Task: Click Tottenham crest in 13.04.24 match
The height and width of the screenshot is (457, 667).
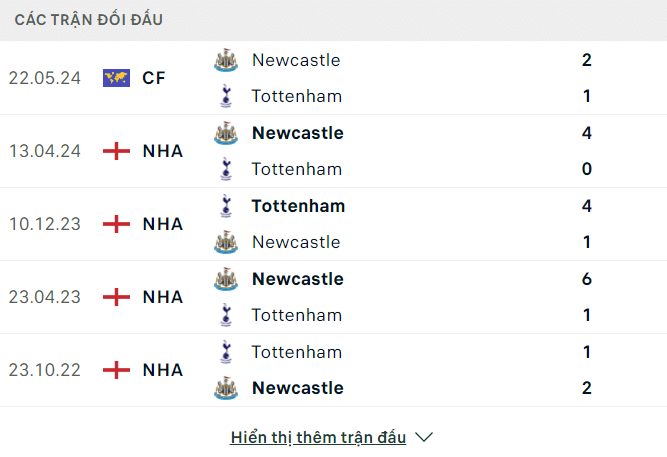Action: (x=226, y=169)
